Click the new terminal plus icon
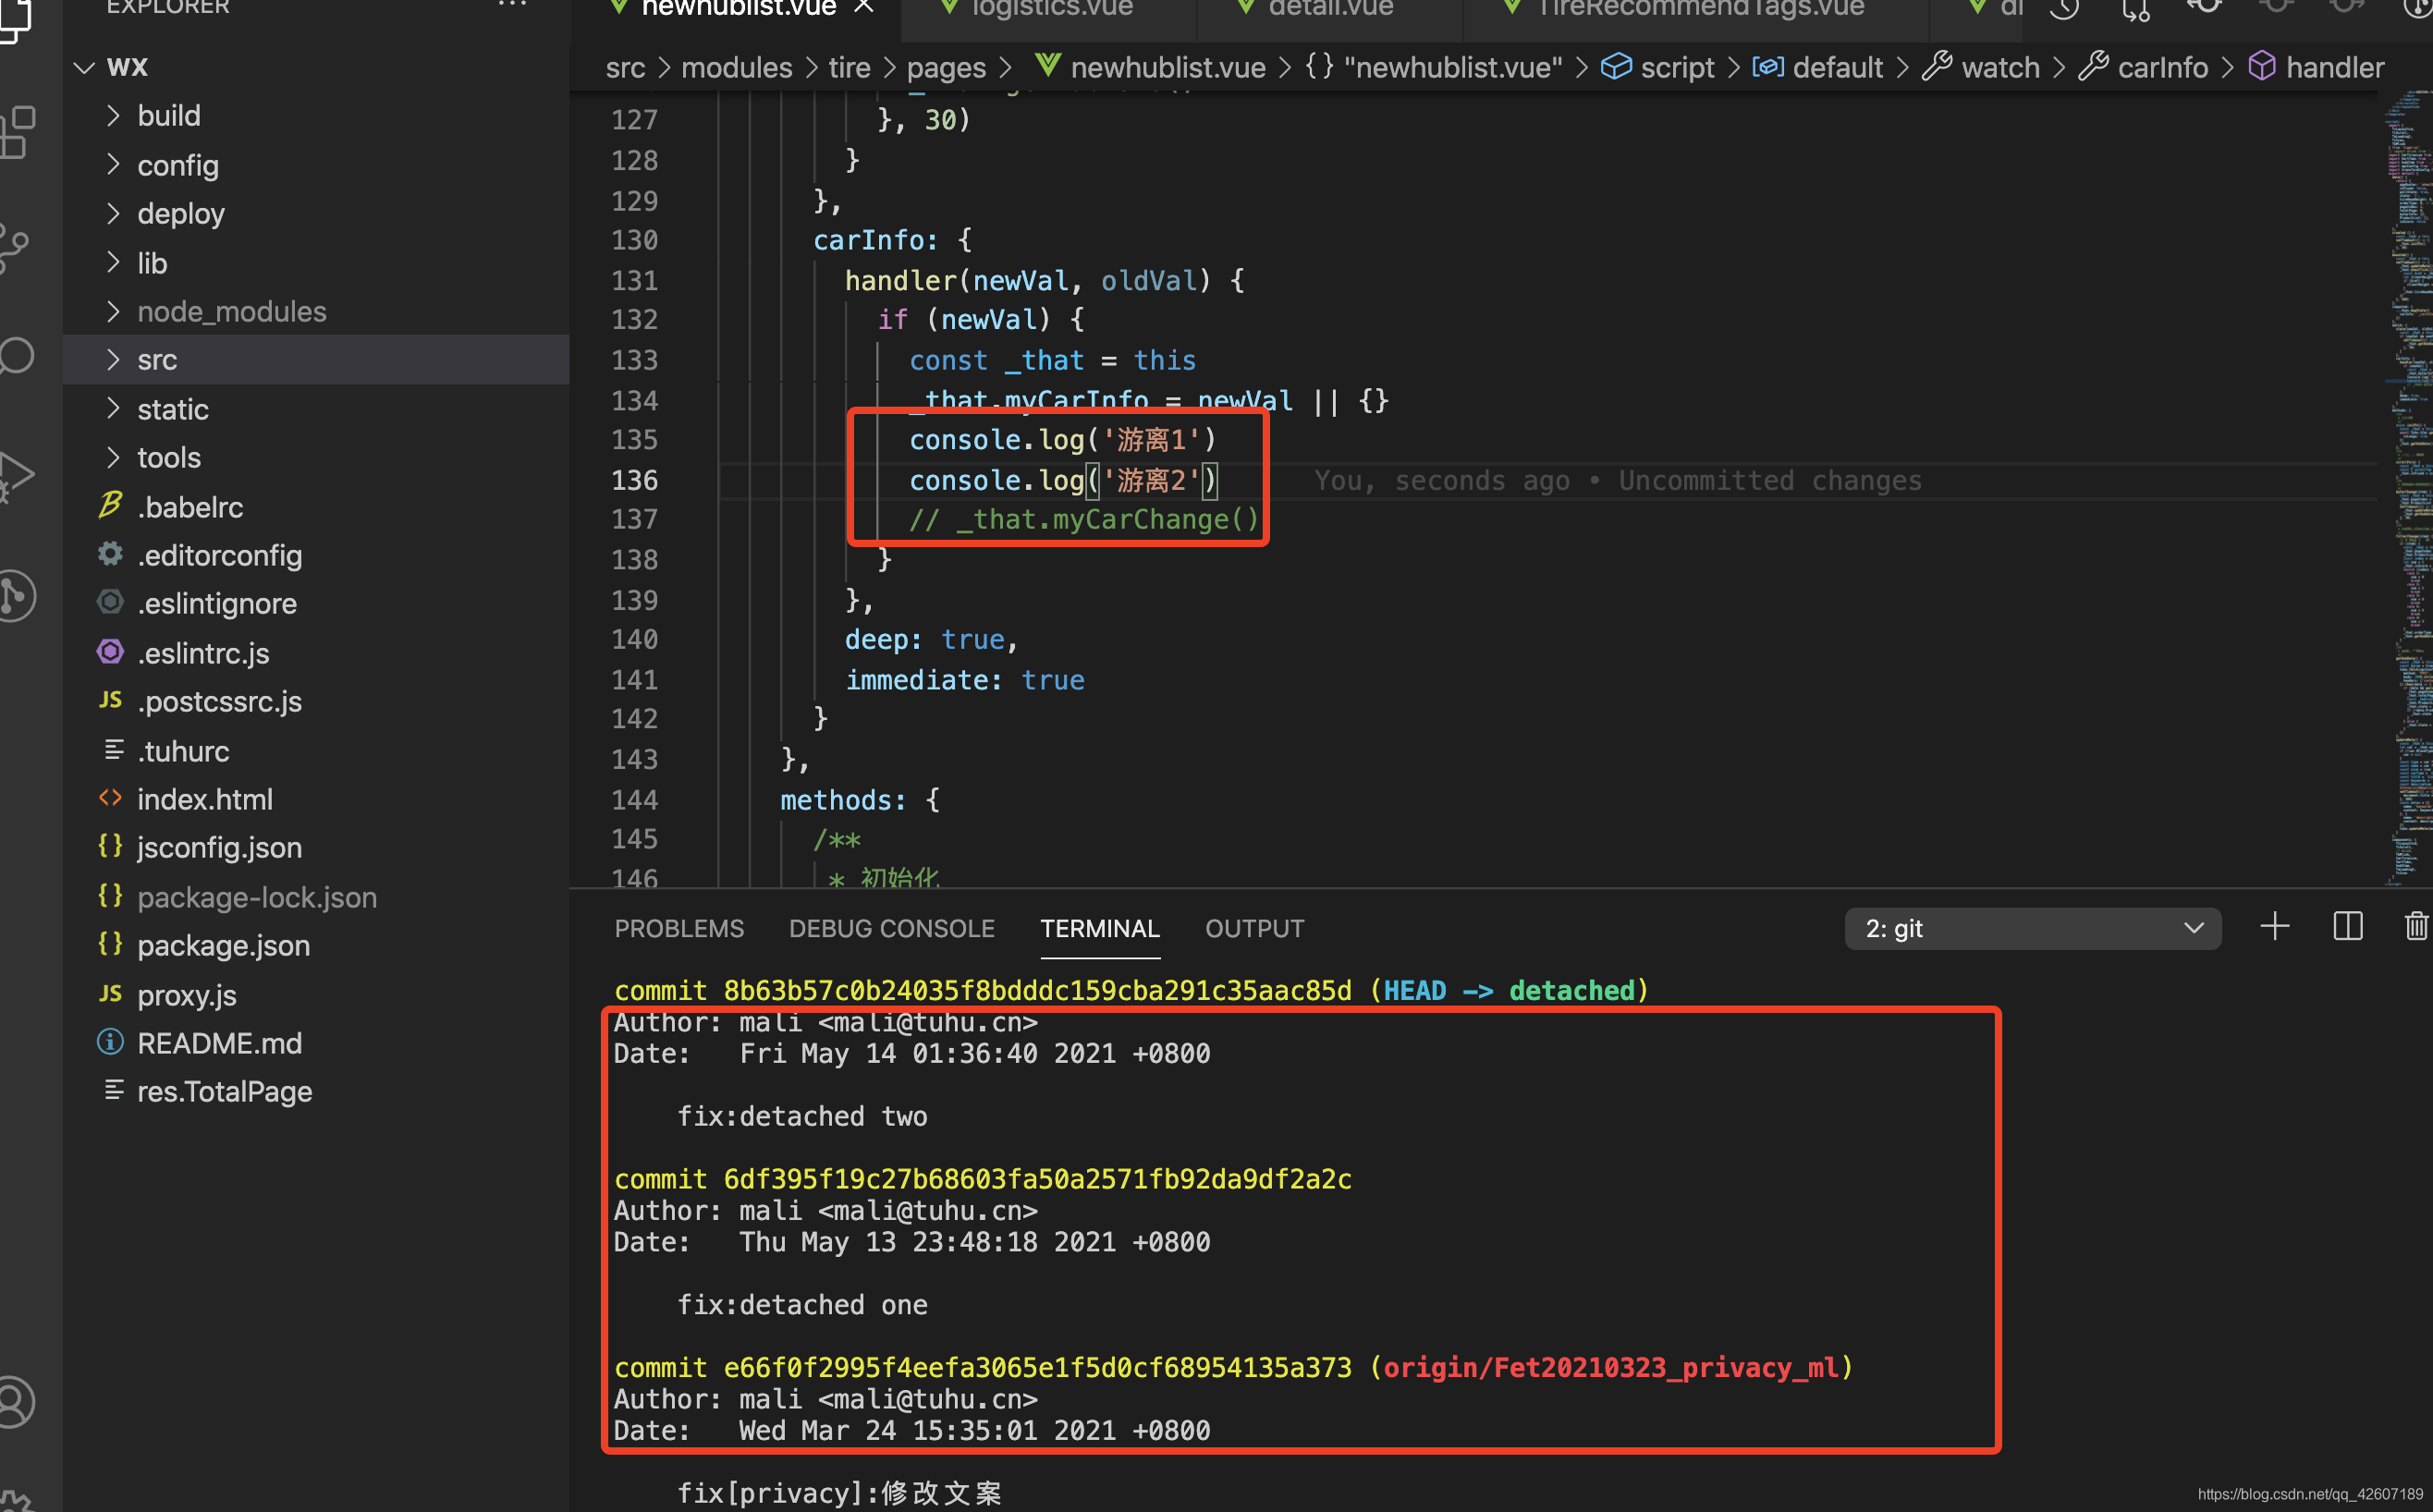 pos(2274,927)
